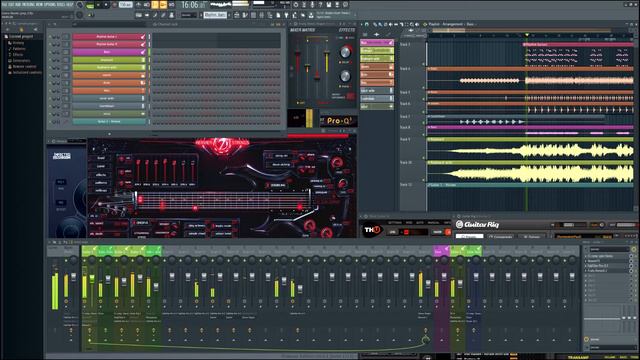Toggle the metronome icon
Viewport: 640px width, 360px height.
138,5
